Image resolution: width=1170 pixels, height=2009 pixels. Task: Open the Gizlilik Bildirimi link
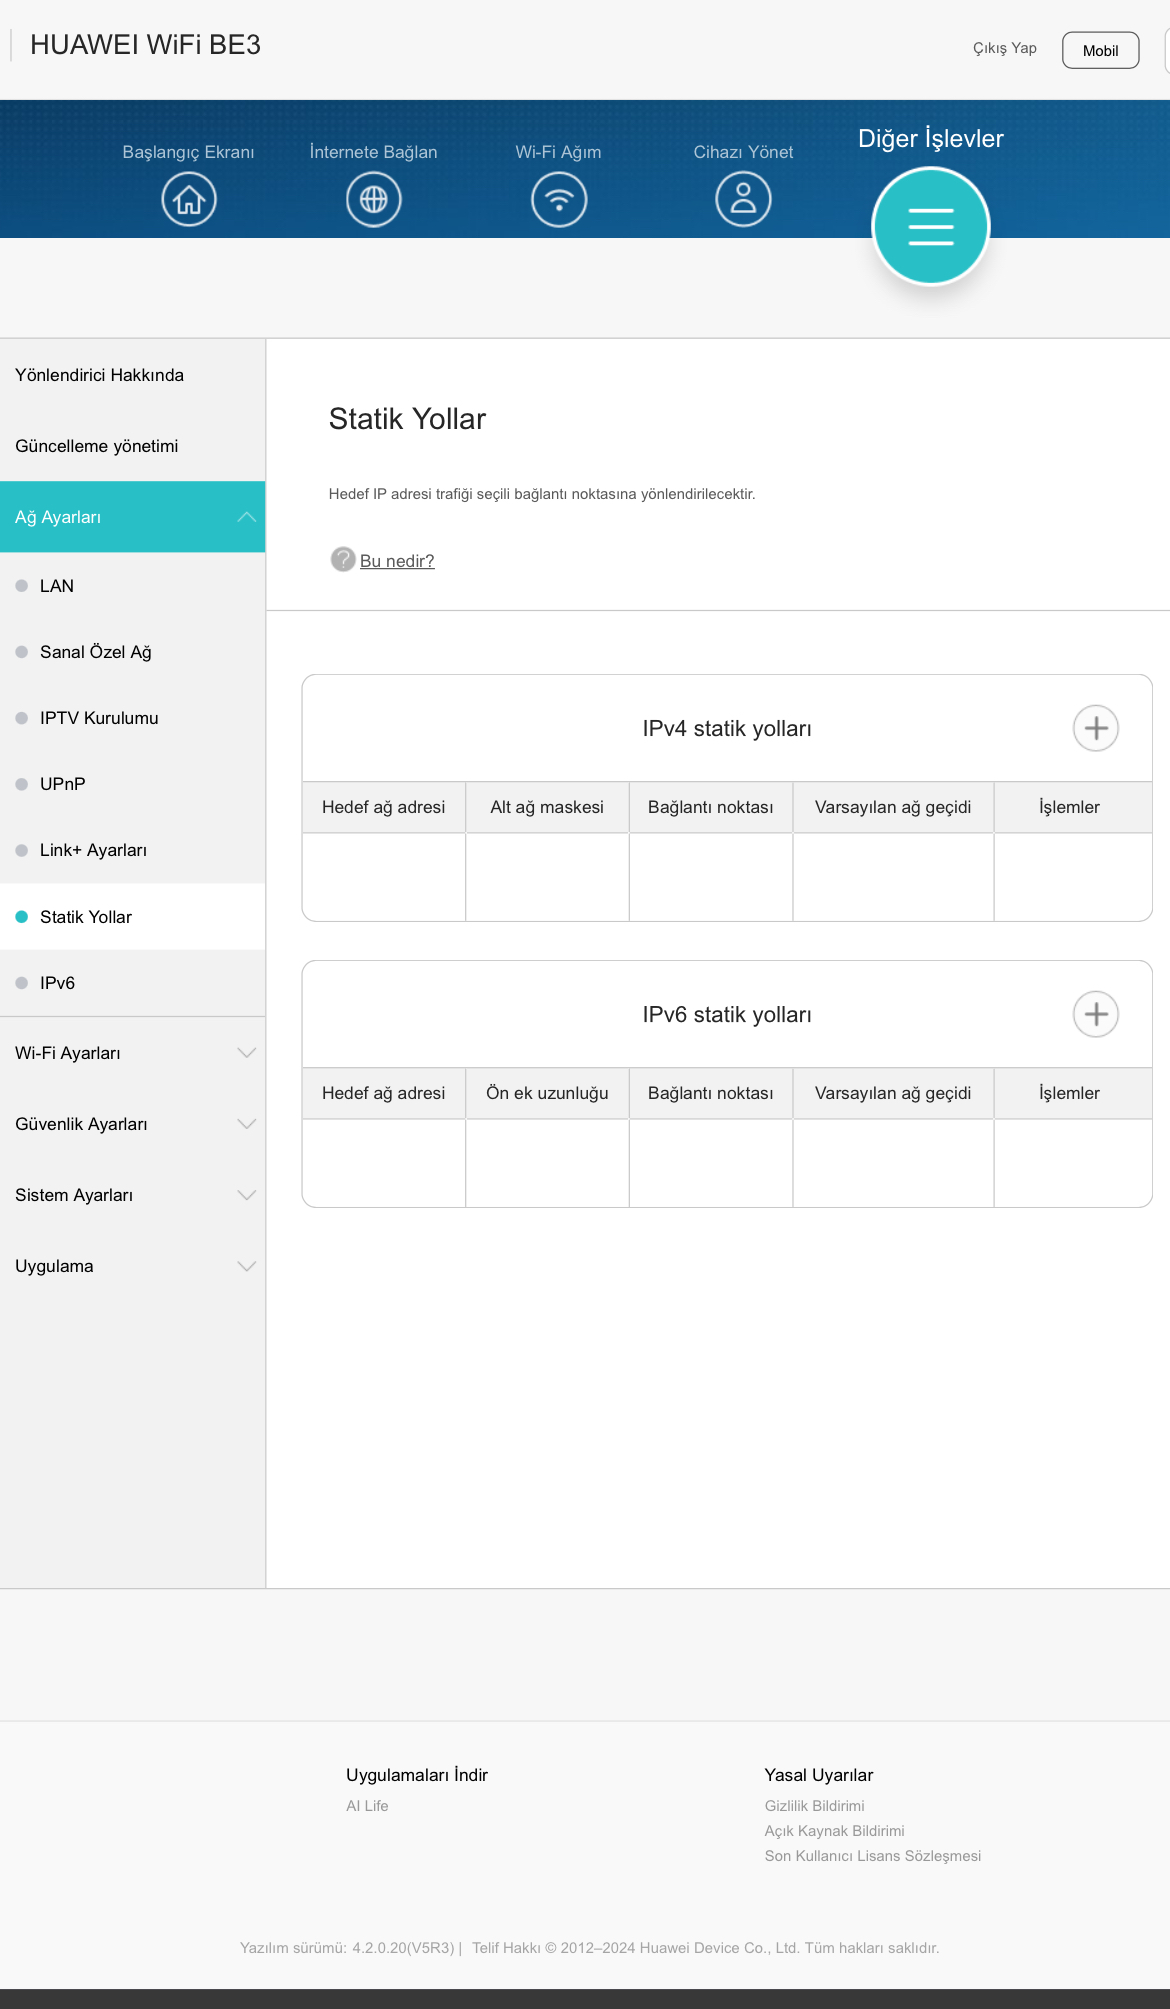tap(815, 1806)
